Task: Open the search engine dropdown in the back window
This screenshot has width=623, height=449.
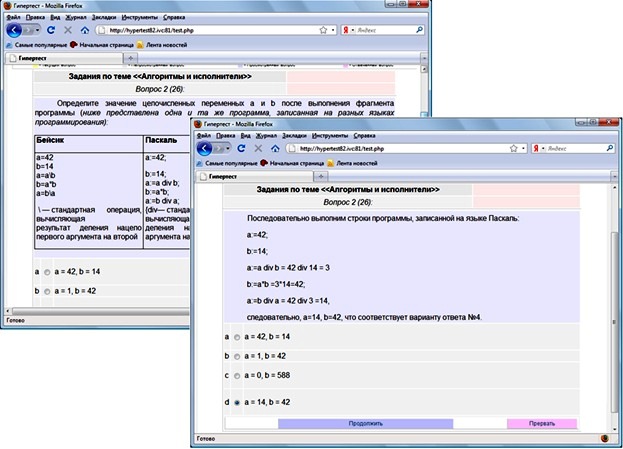Action: (x=348, y=30)
